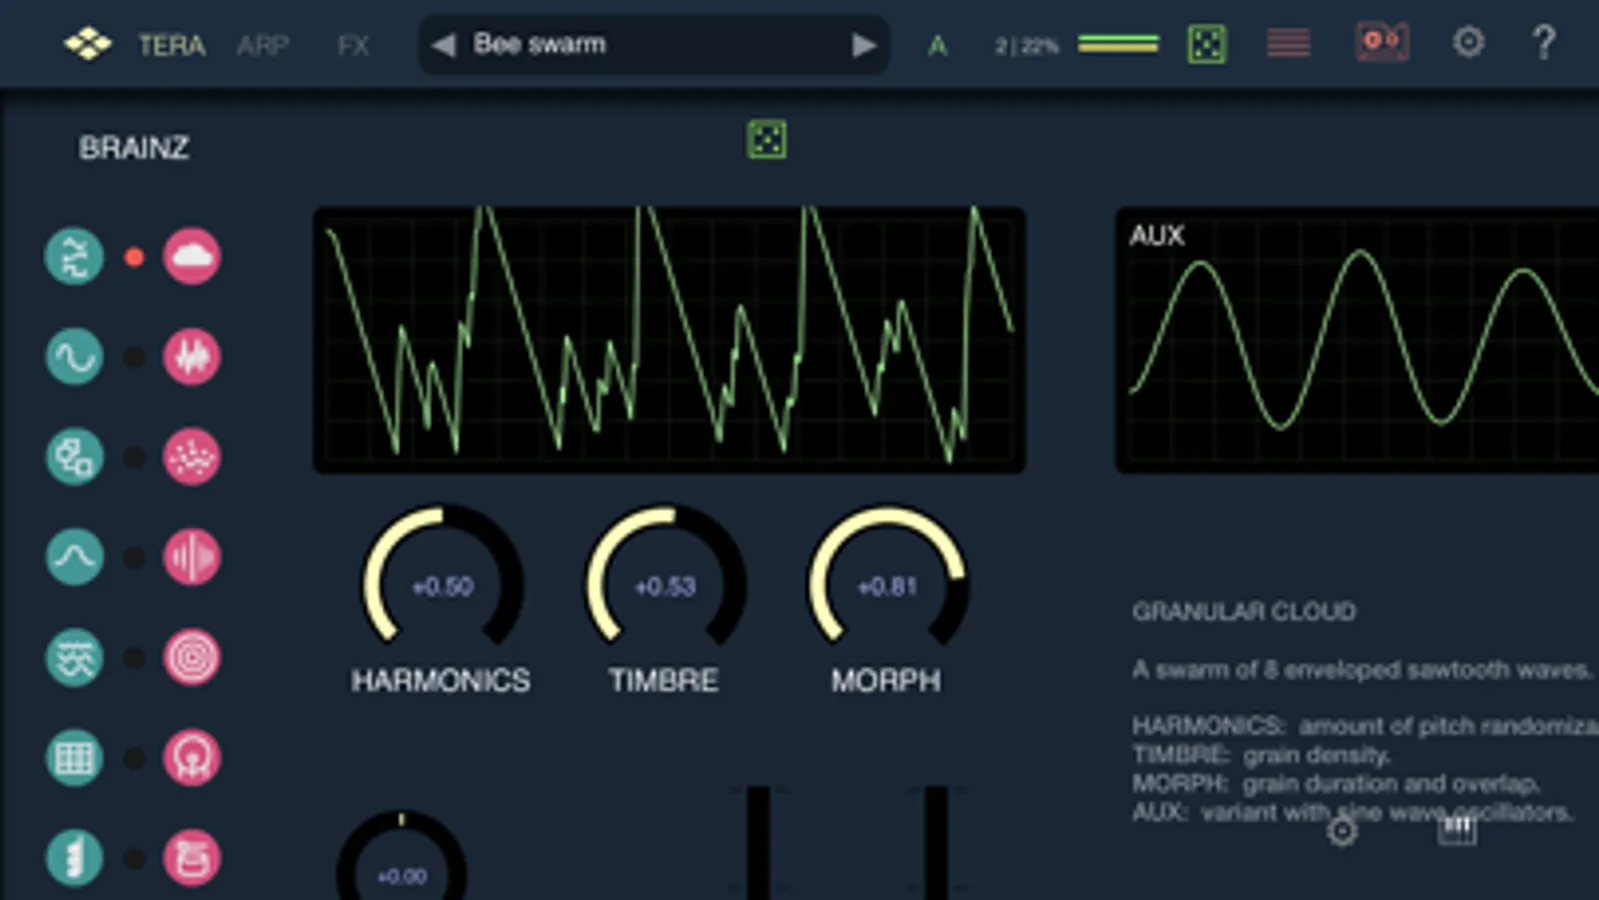Select the pink cloud granular engine icon
1599x900 pixels.
[192, 257]
